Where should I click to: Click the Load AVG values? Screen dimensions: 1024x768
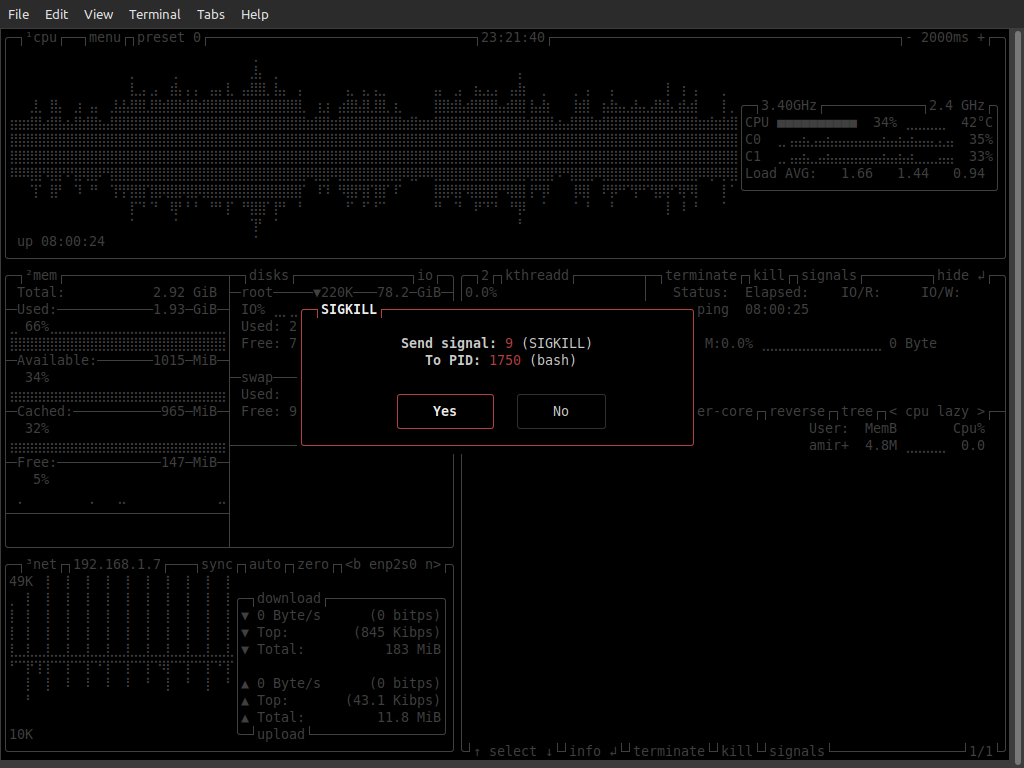913,174
